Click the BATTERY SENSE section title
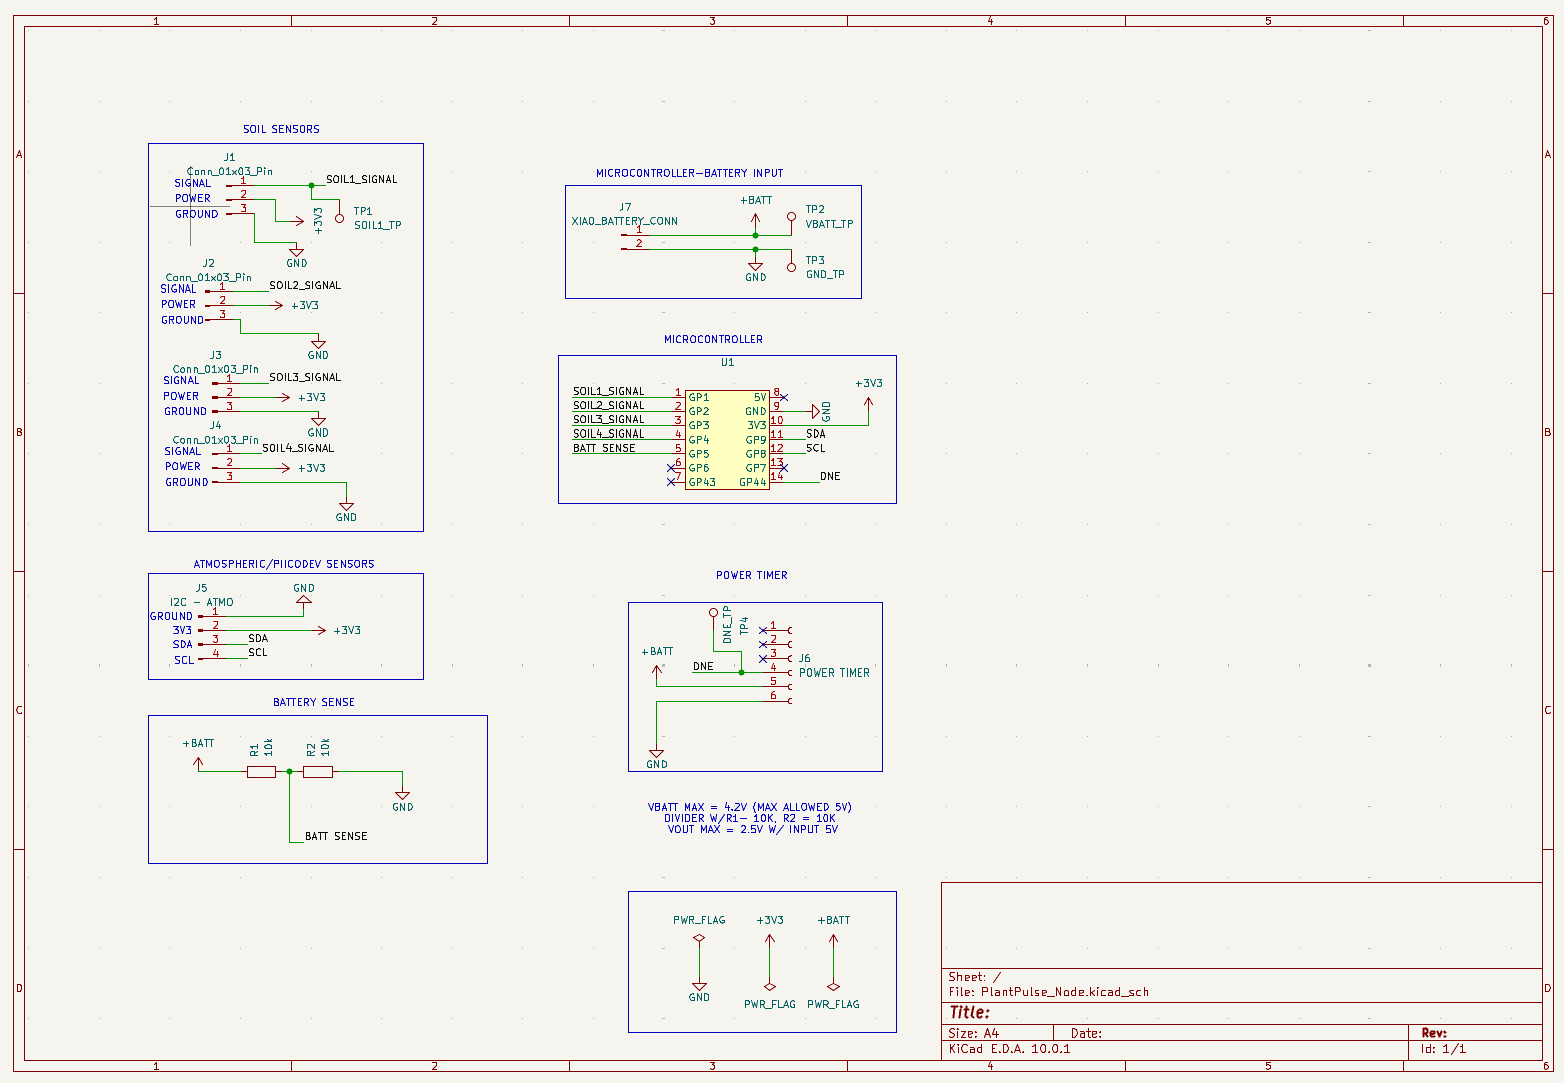1564x1083 pixels. [314, 702]
